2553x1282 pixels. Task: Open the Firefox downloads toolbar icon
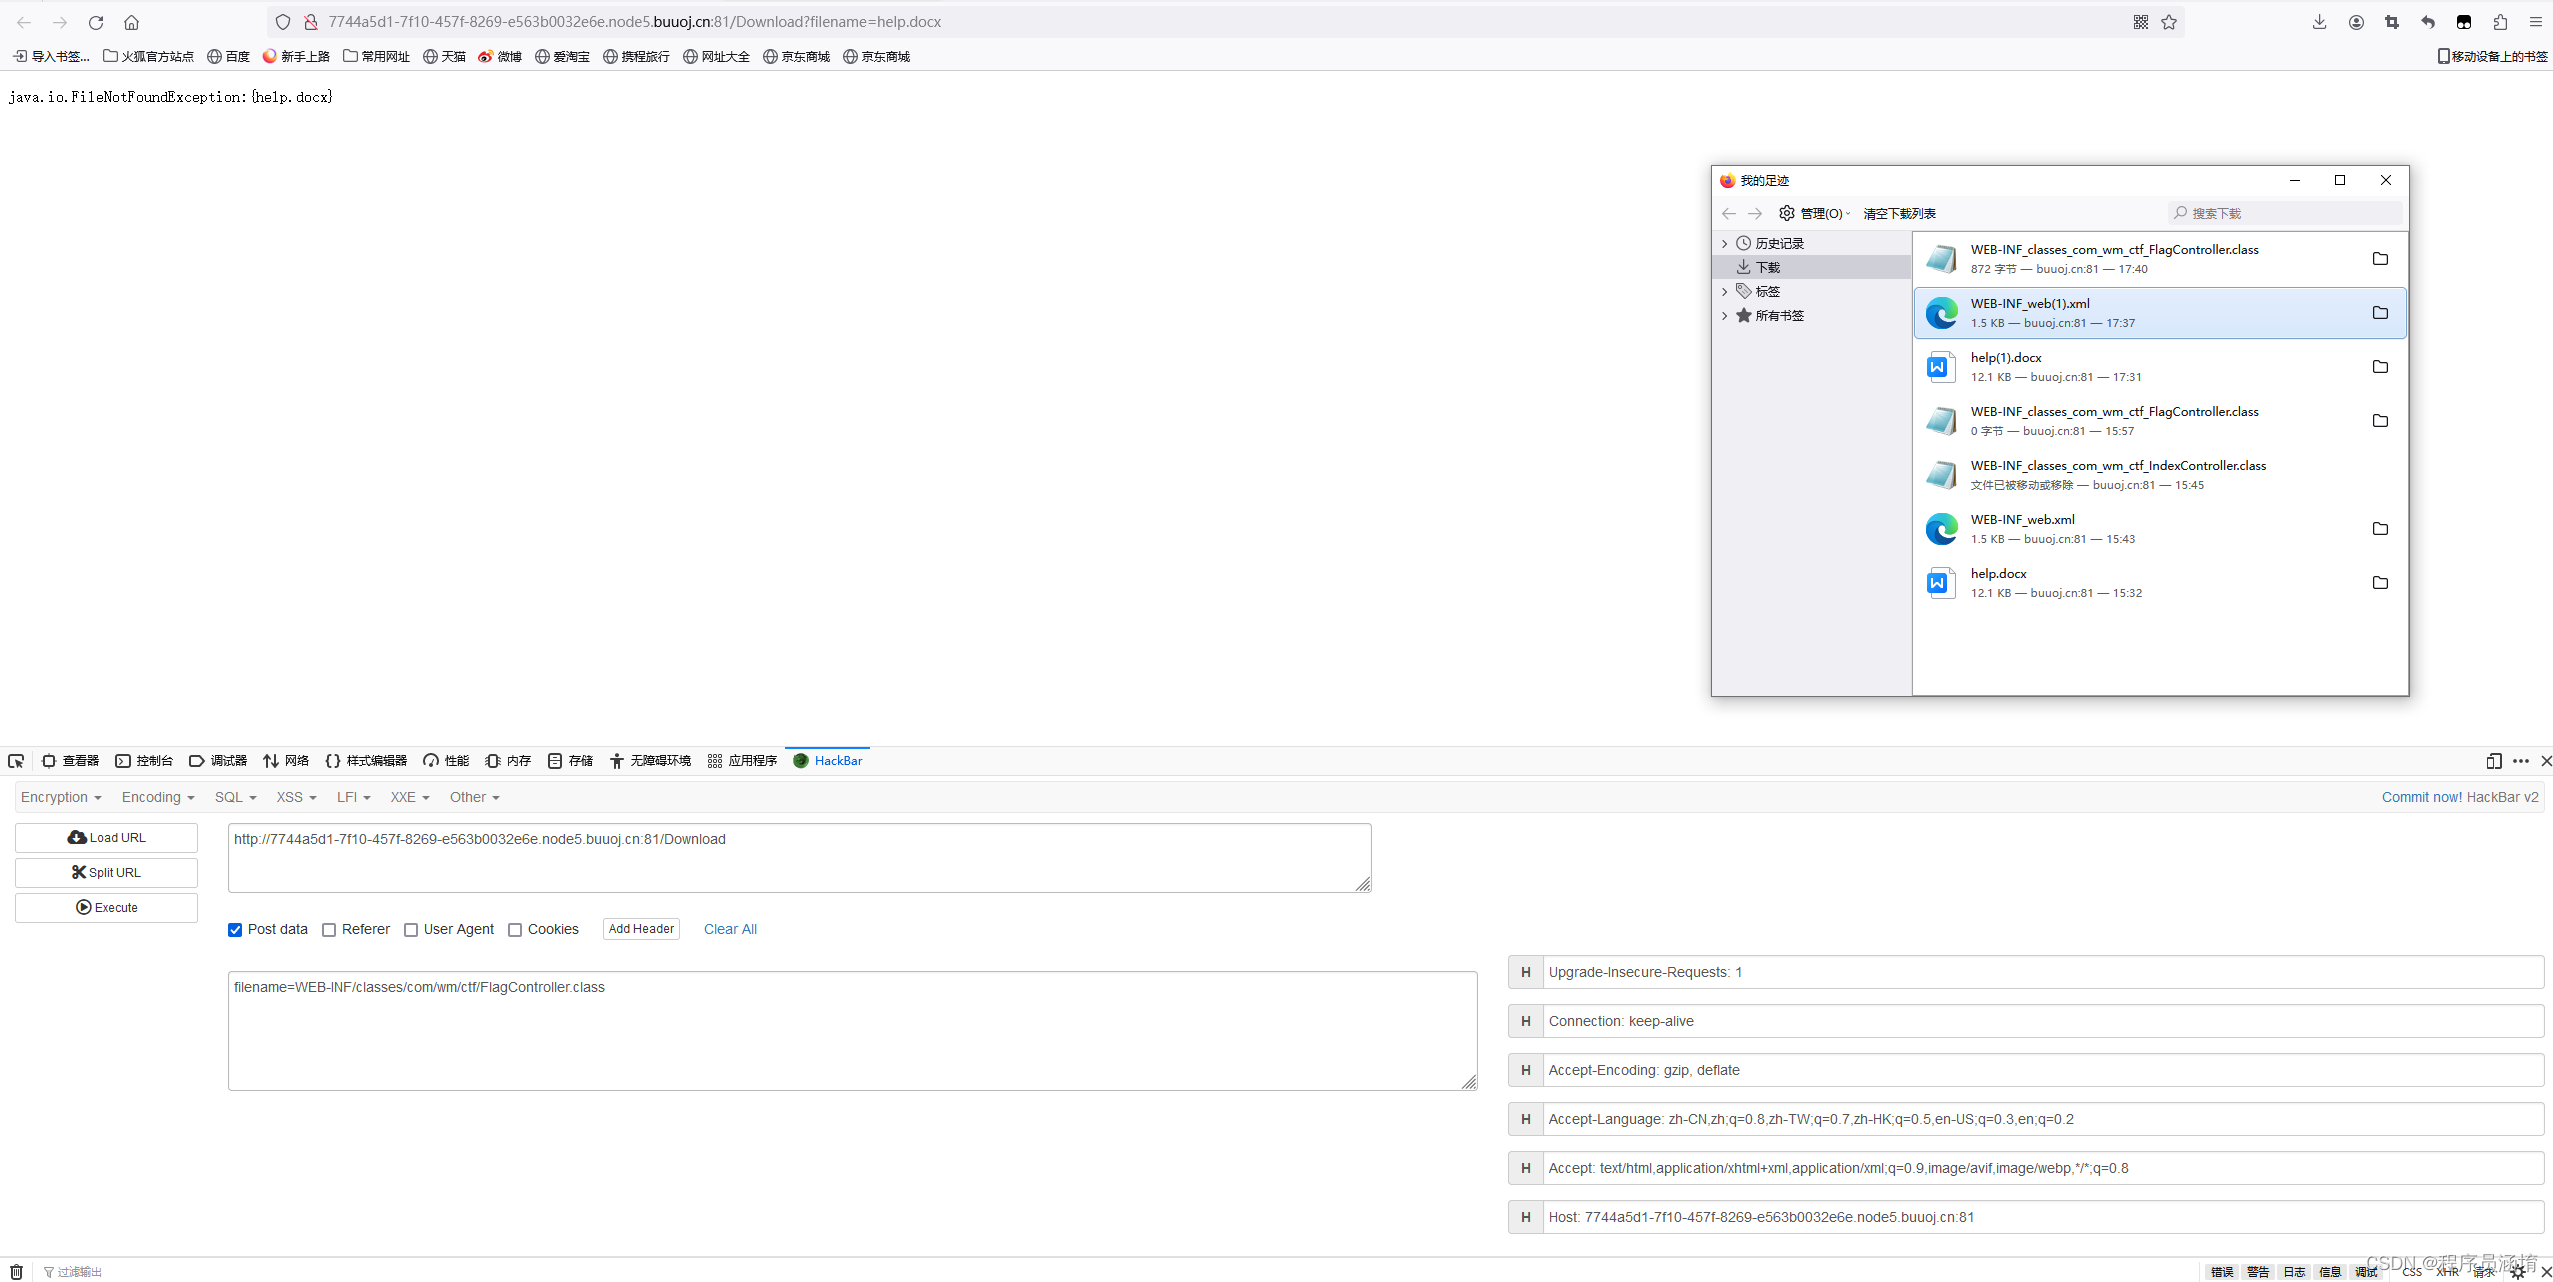2319,22
